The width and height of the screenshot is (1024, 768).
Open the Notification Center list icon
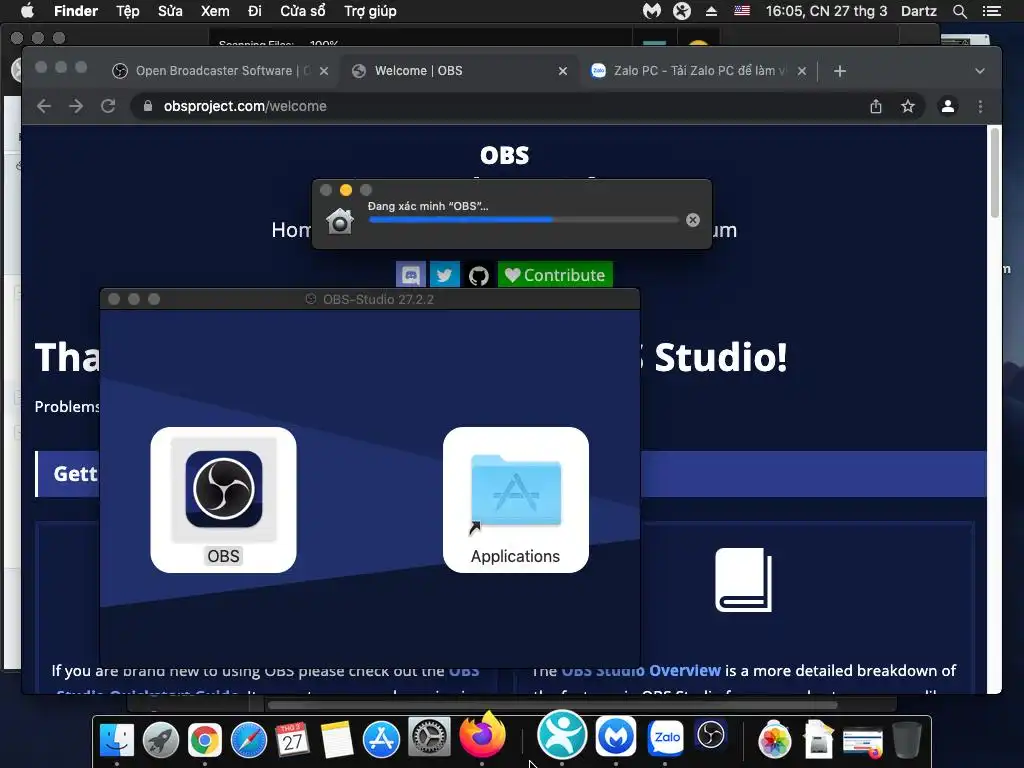click(x=991, y=11)
